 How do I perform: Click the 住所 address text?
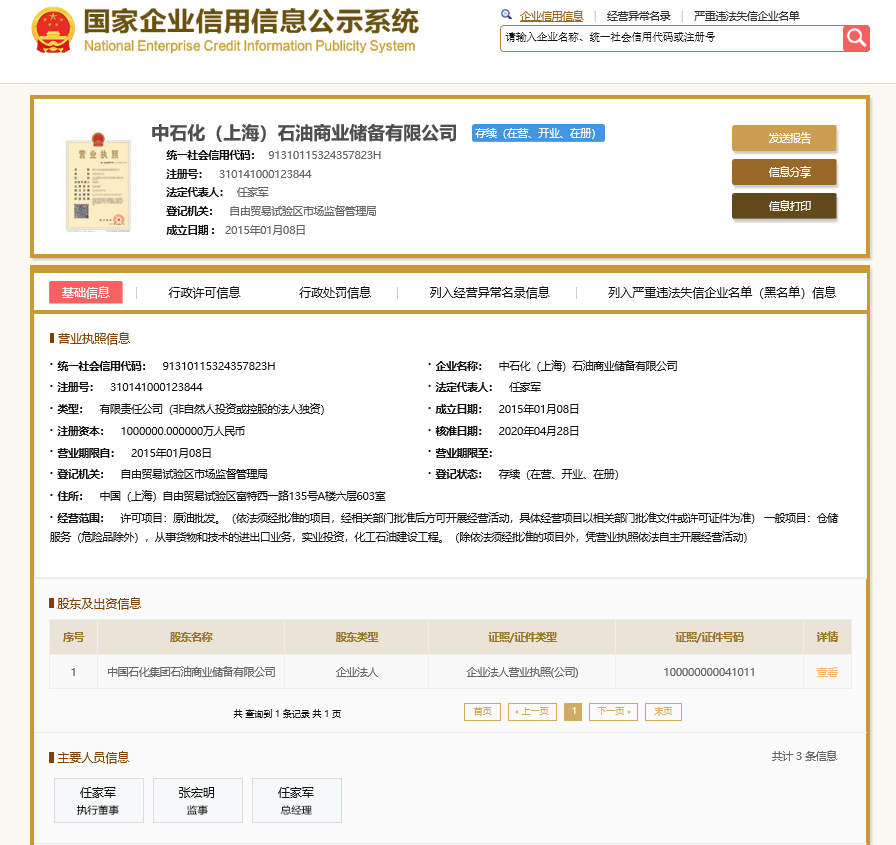(x=243, y=496)
